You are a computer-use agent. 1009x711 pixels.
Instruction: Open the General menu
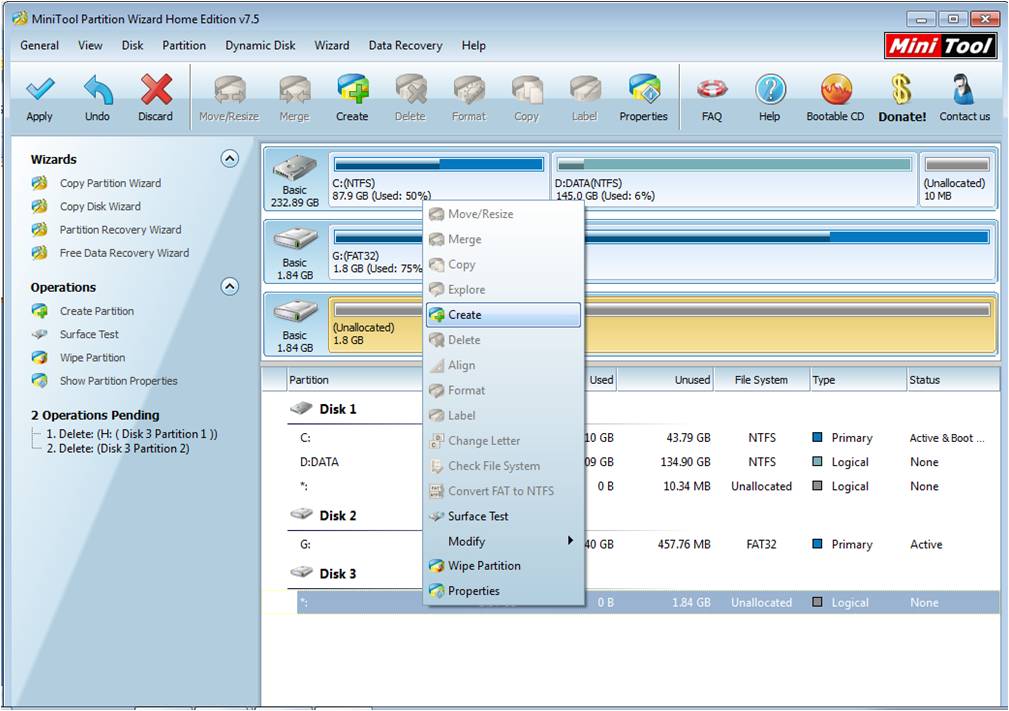[x=39, y=46]
